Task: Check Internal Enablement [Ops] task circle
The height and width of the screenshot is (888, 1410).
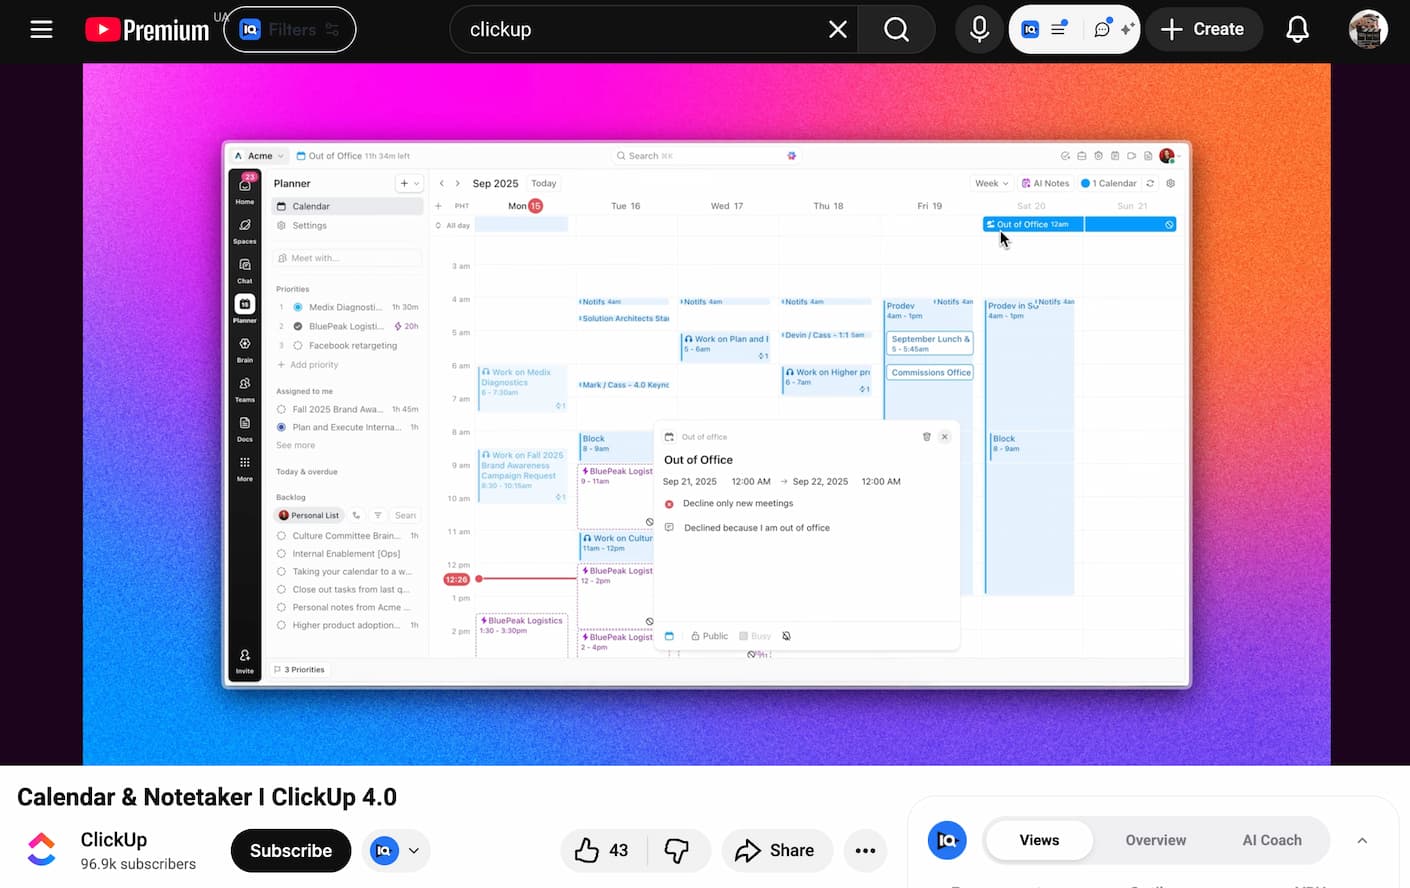Action: [281, 554]
